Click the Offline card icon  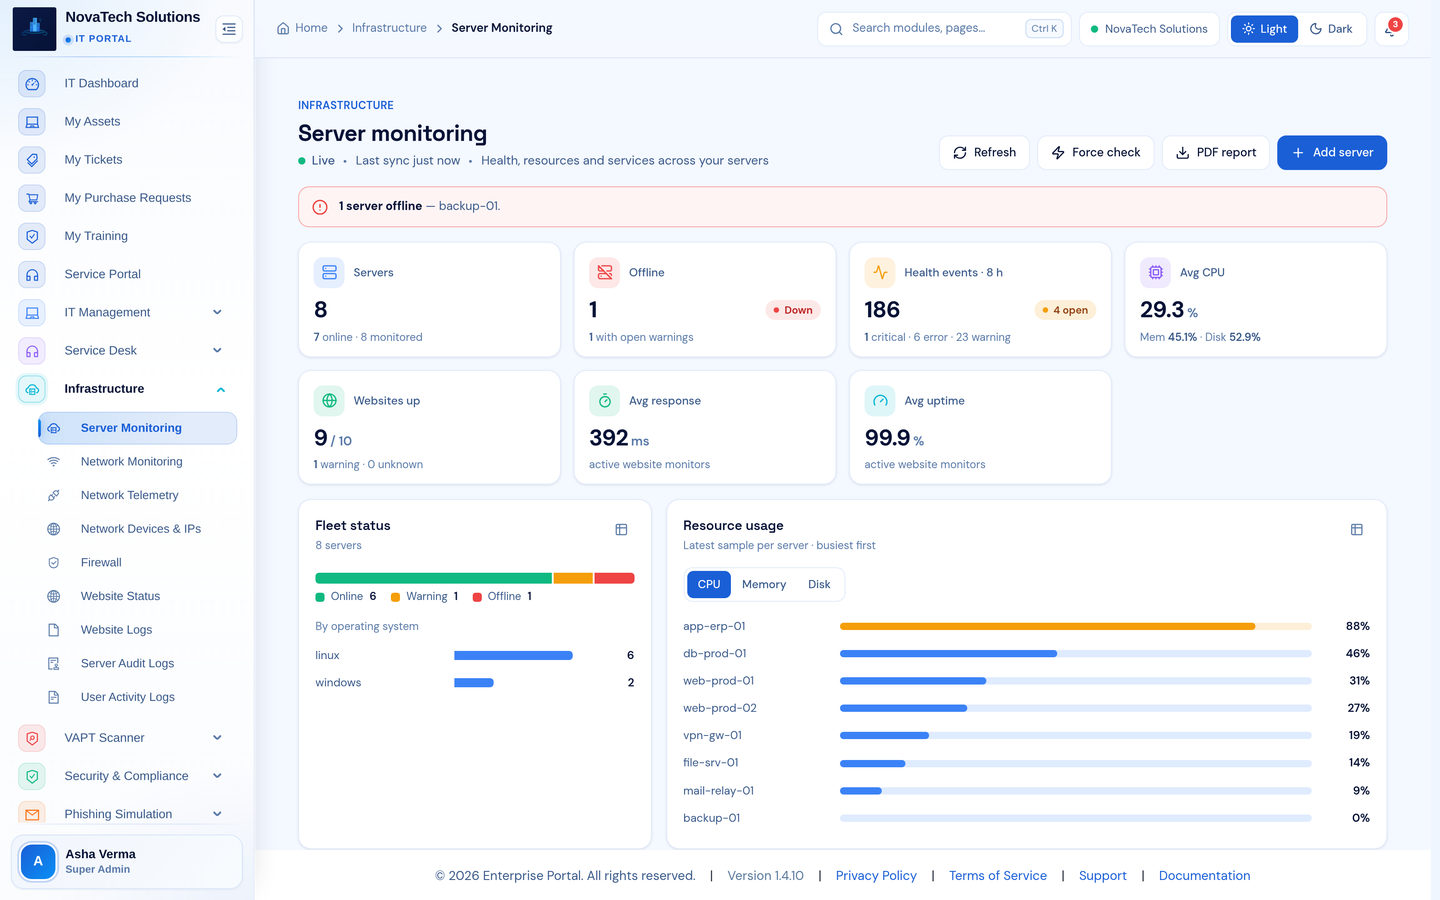pyautogui.click(x=605, y=272)
